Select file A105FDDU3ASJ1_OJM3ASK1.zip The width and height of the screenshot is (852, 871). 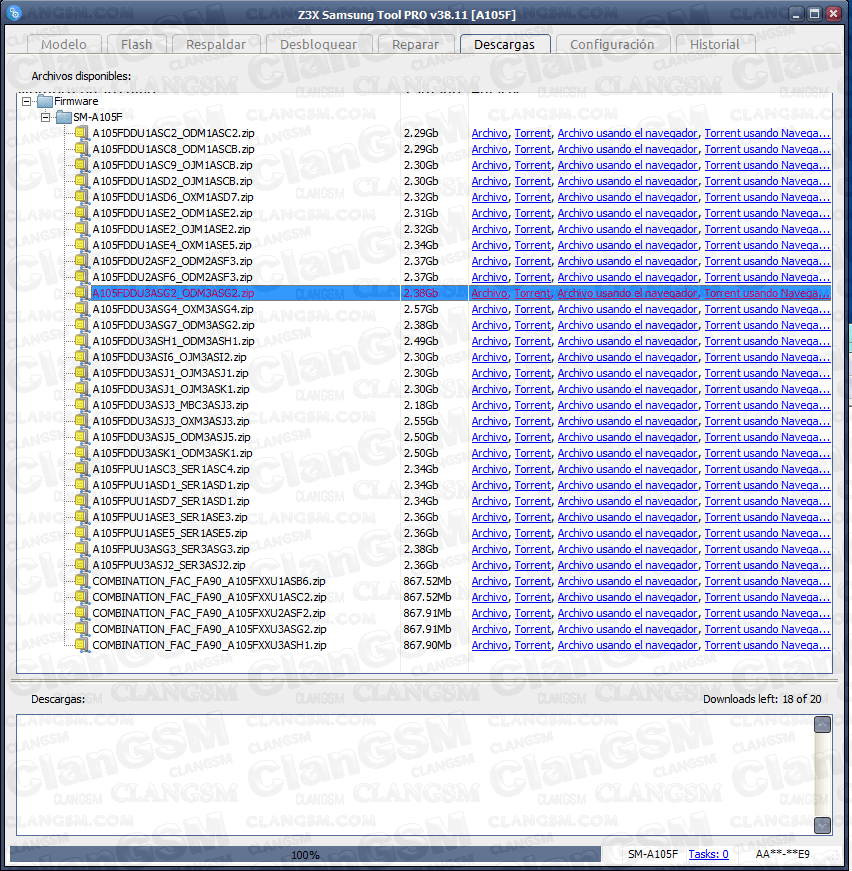coord(171,389)
